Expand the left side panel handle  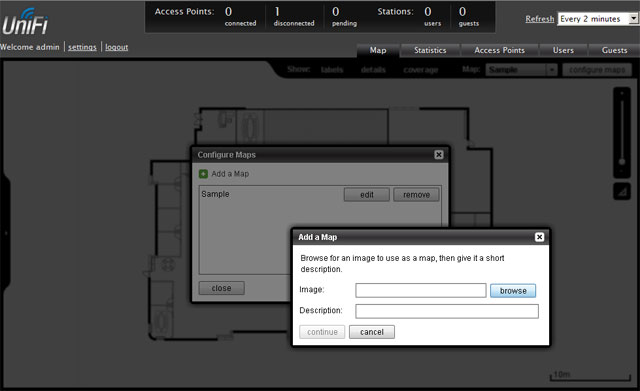(x=5, y=233)
